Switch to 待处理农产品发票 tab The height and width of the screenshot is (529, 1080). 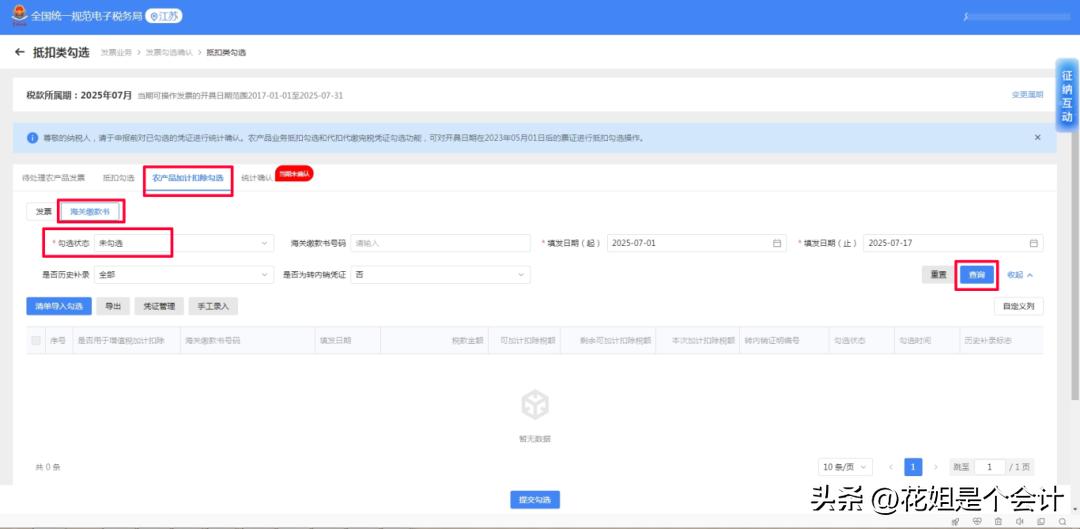click(x=54, y=178)
